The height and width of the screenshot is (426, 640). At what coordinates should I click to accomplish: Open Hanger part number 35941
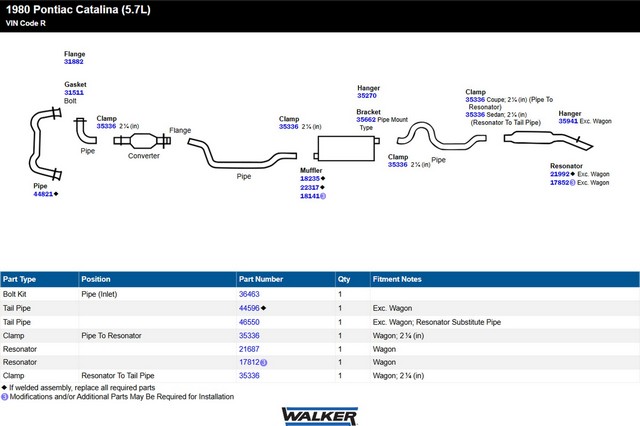[x=568, y=121]
